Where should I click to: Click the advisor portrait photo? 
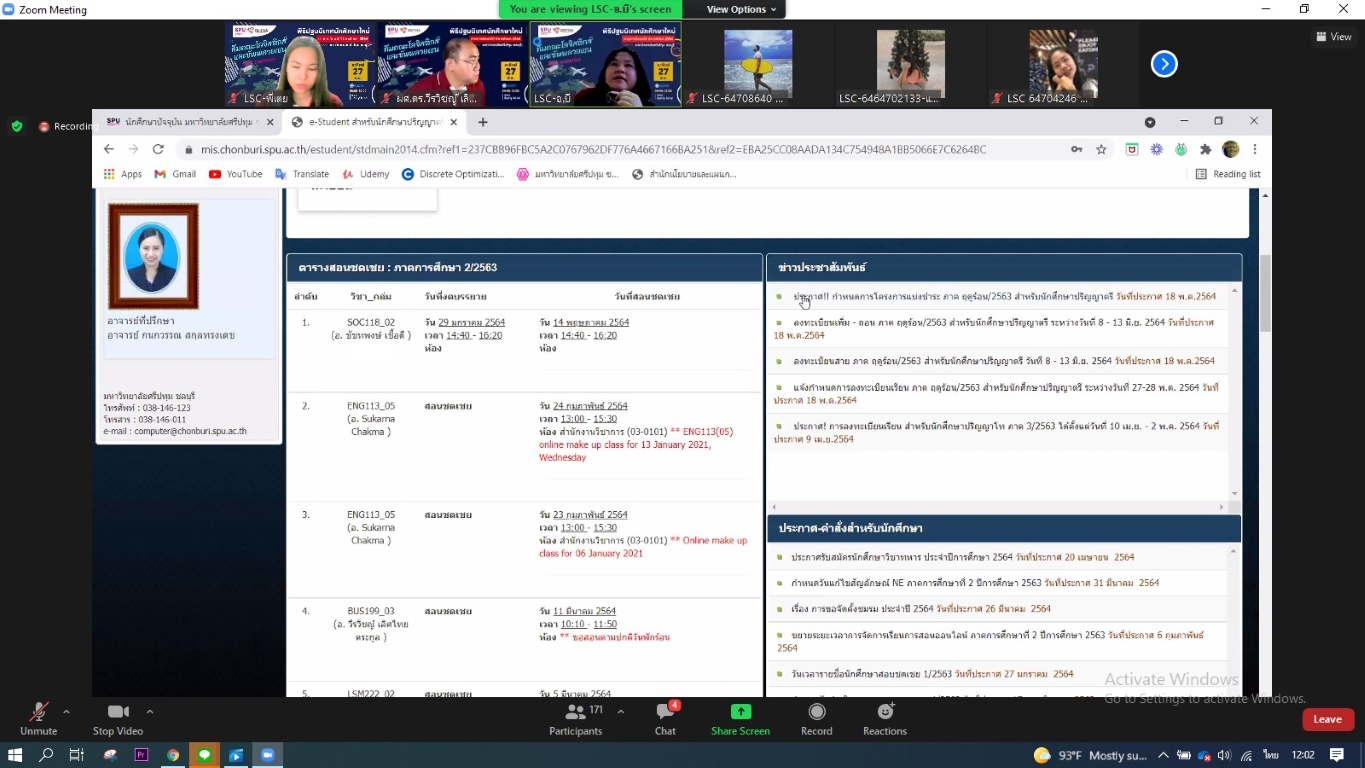153,257
